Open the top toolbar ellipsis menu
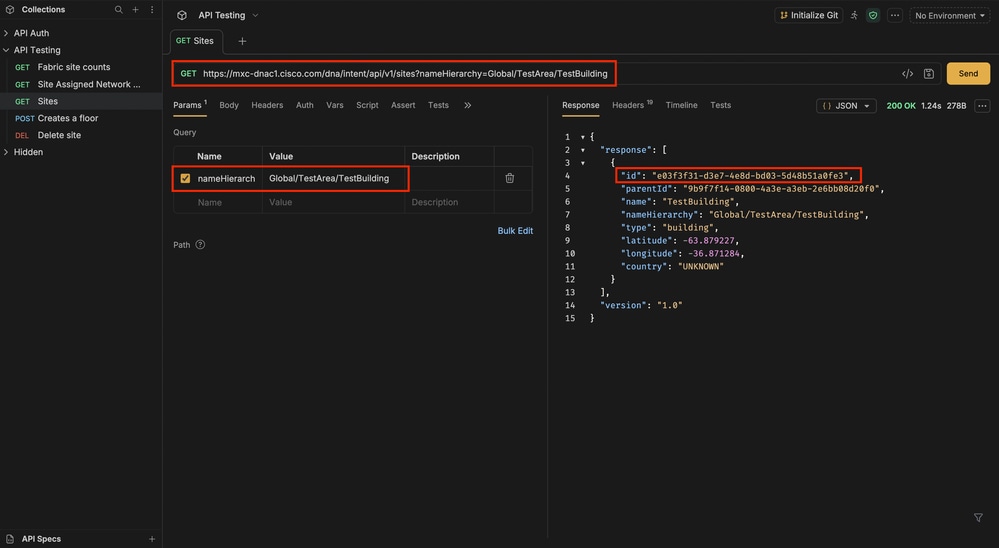 [895, 15]
